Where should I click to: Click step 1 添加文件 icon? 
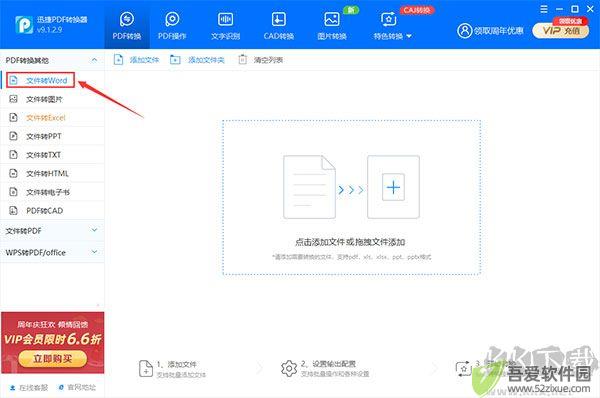click(146, 369)
